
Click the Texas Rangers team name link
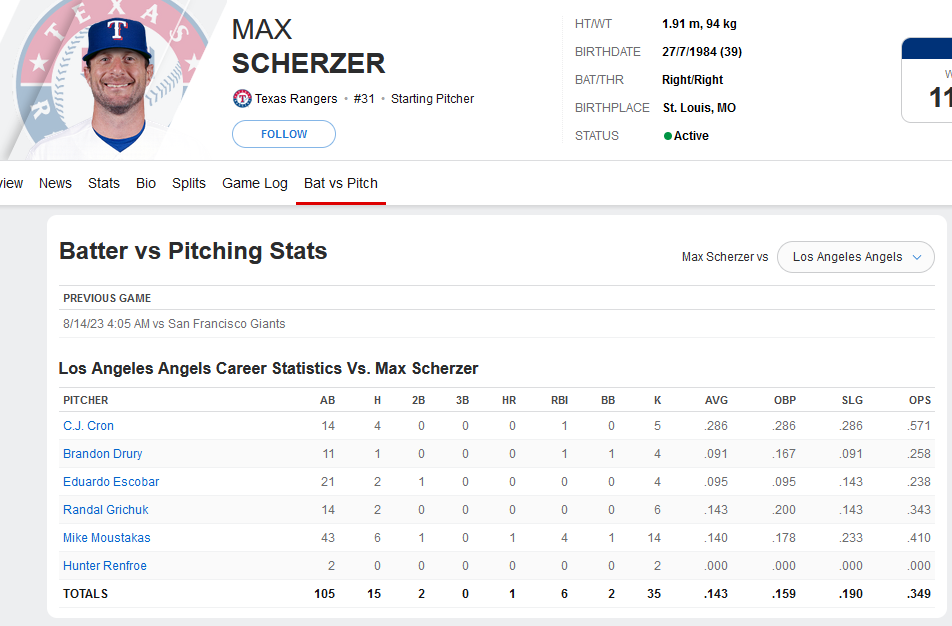coord(296,98)
